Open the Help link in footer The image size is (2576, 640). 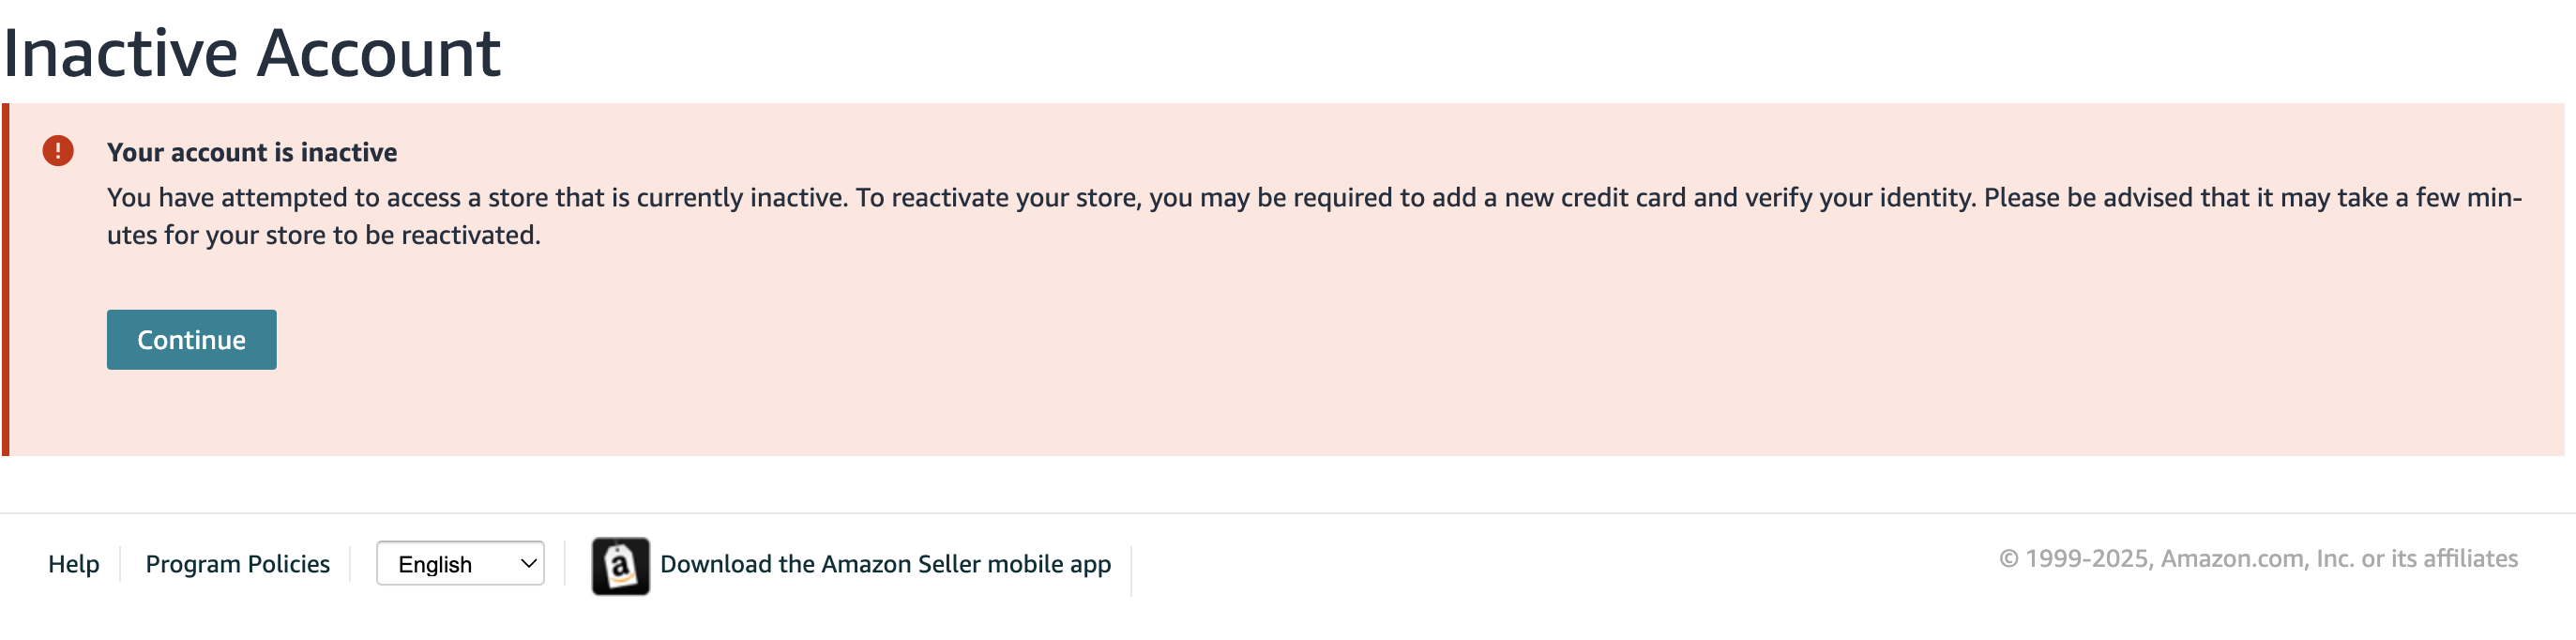click(x=73, y=564)
